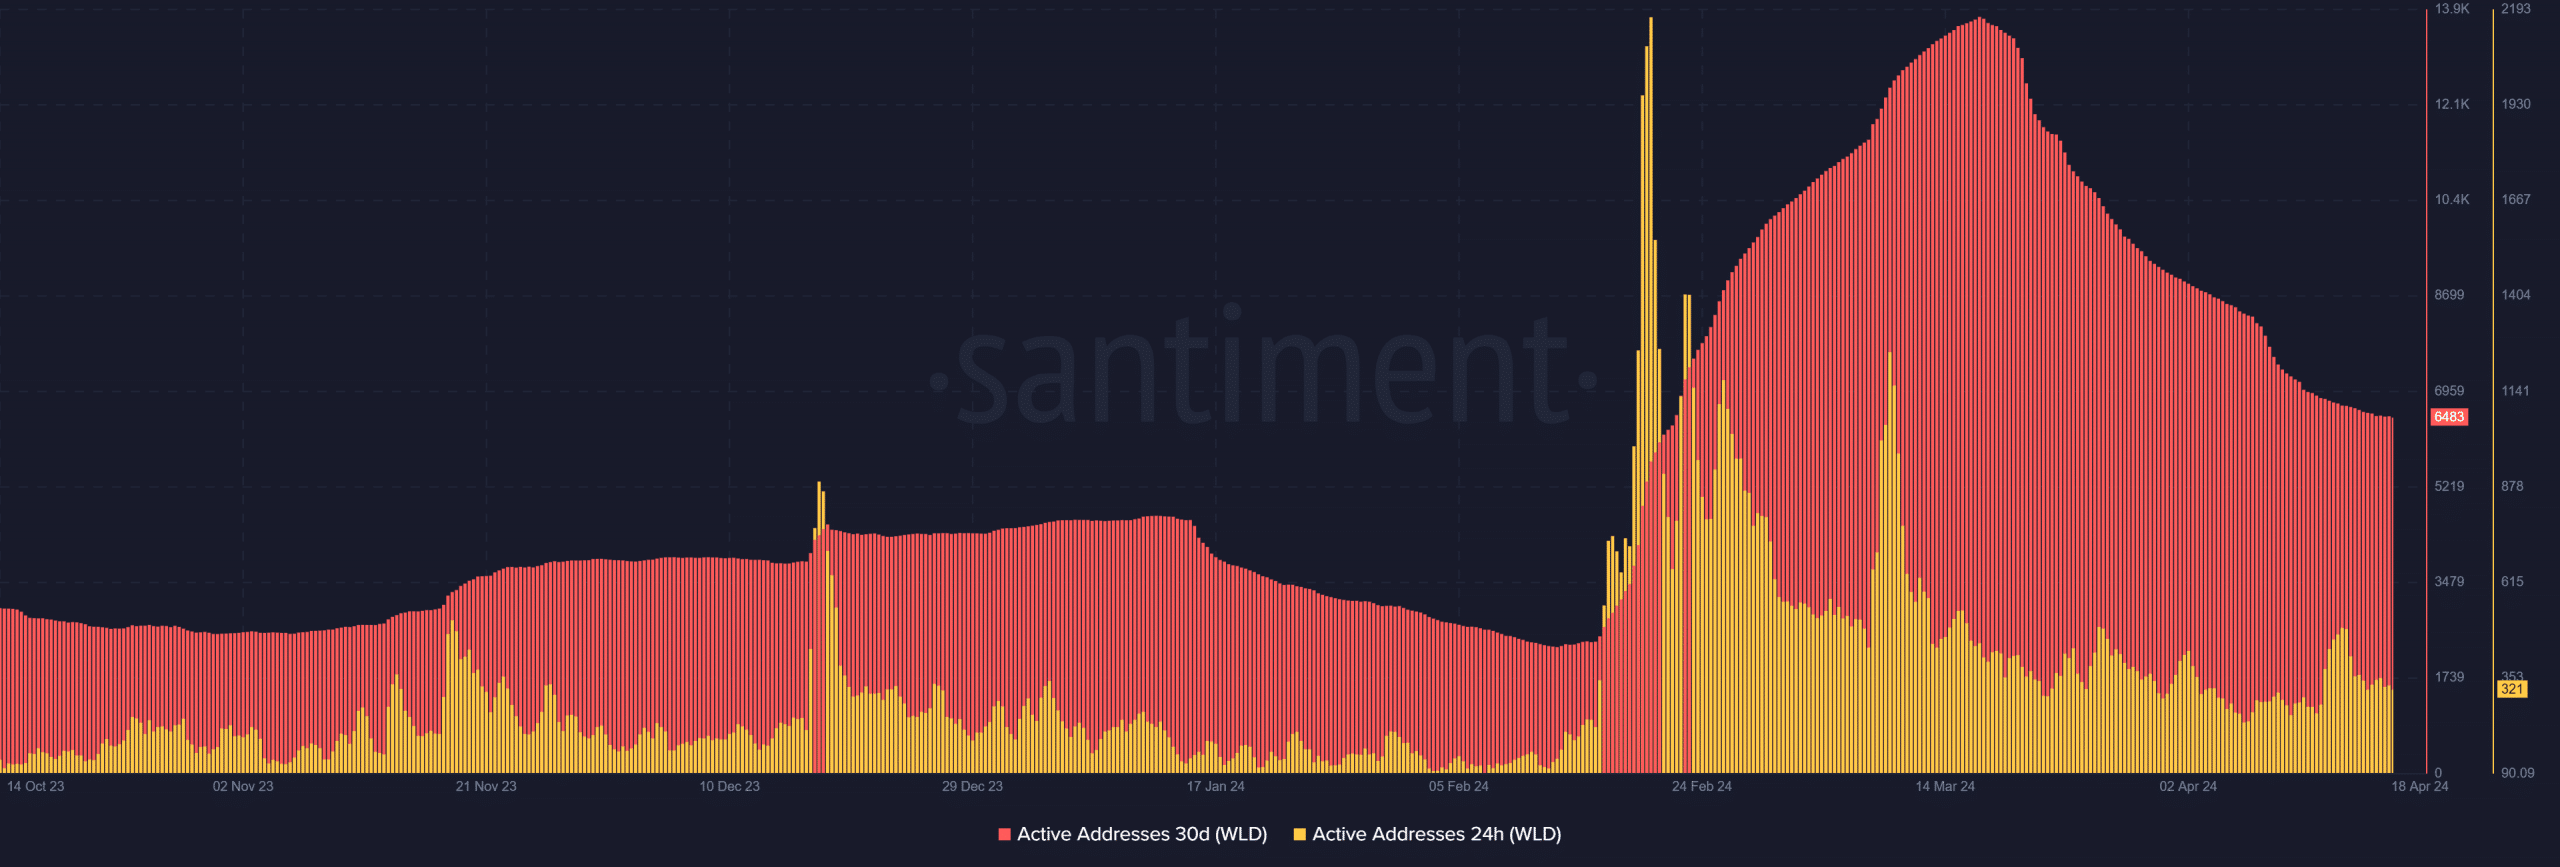
Task: Select the 17 Jan 24 date label
Action: tap(1215, 786)
